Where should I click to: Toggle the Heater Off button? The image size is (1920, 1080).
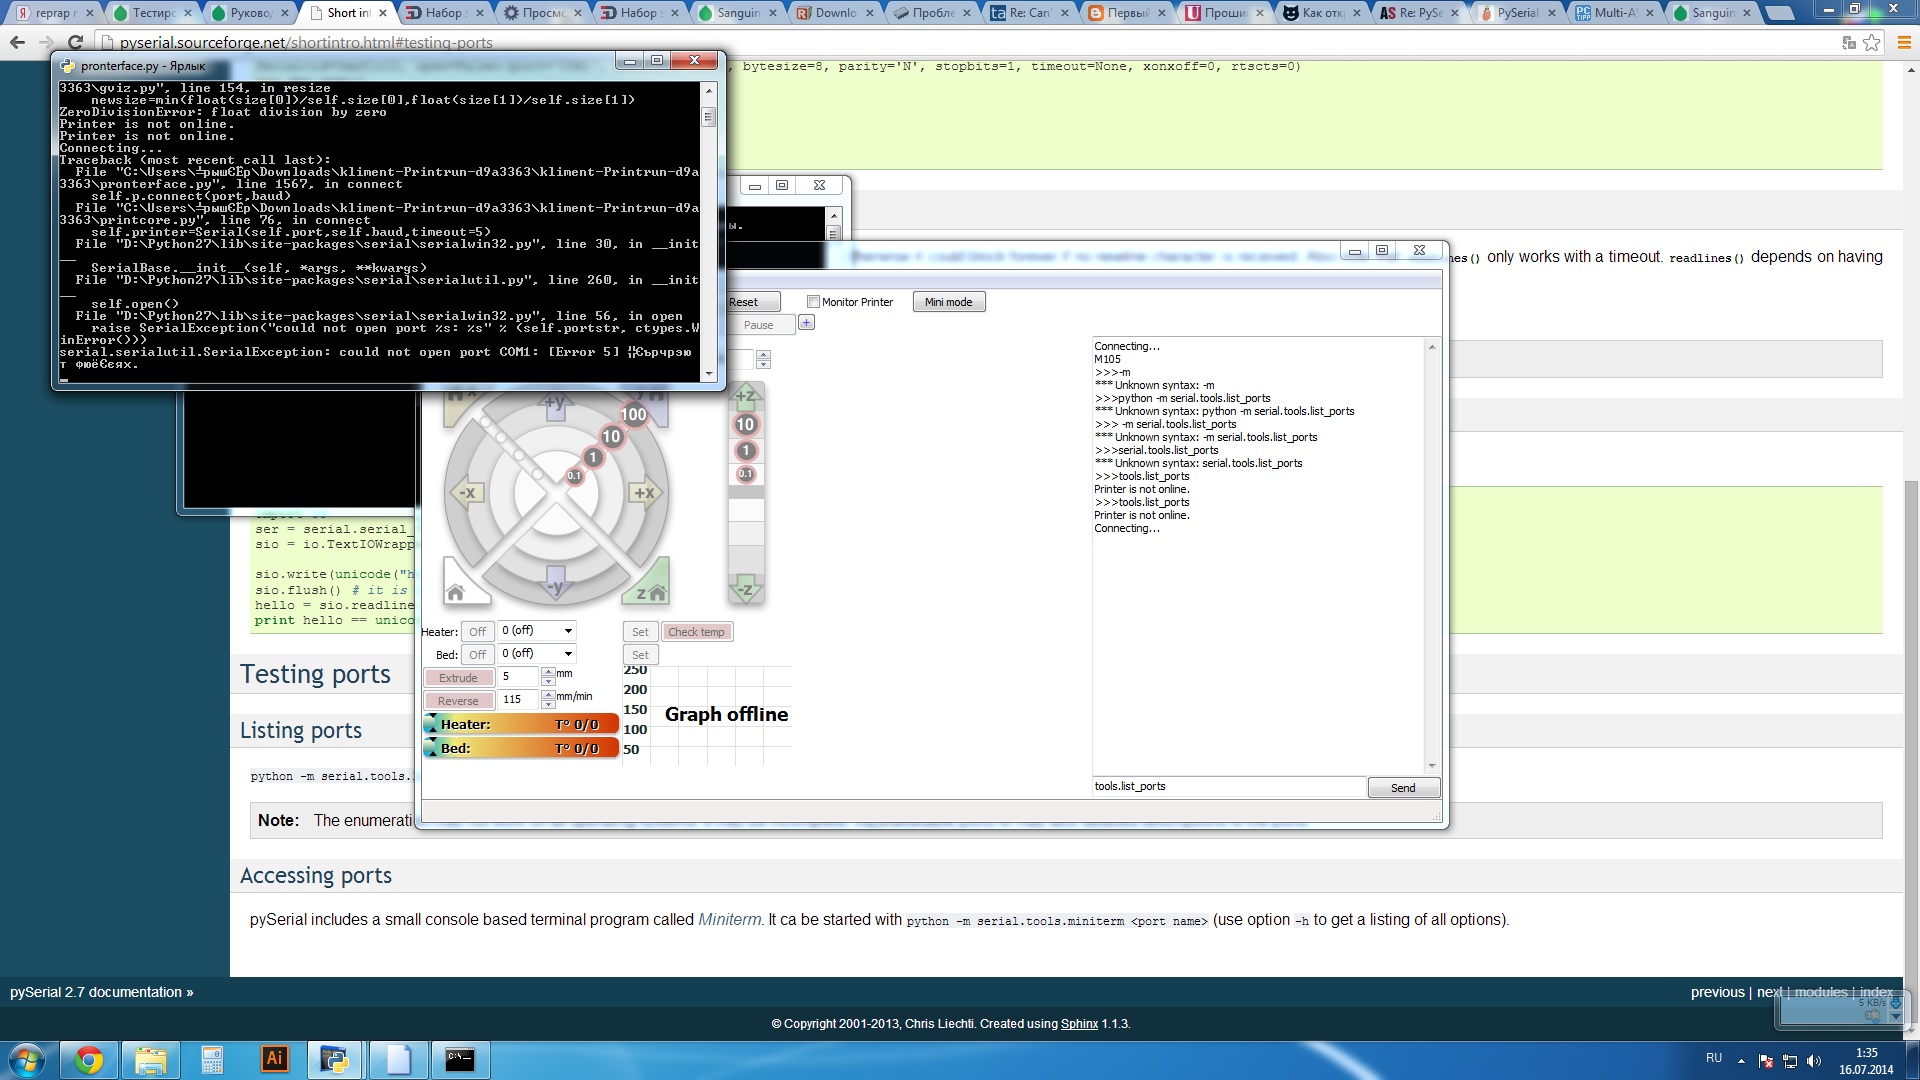coord(477,632)
